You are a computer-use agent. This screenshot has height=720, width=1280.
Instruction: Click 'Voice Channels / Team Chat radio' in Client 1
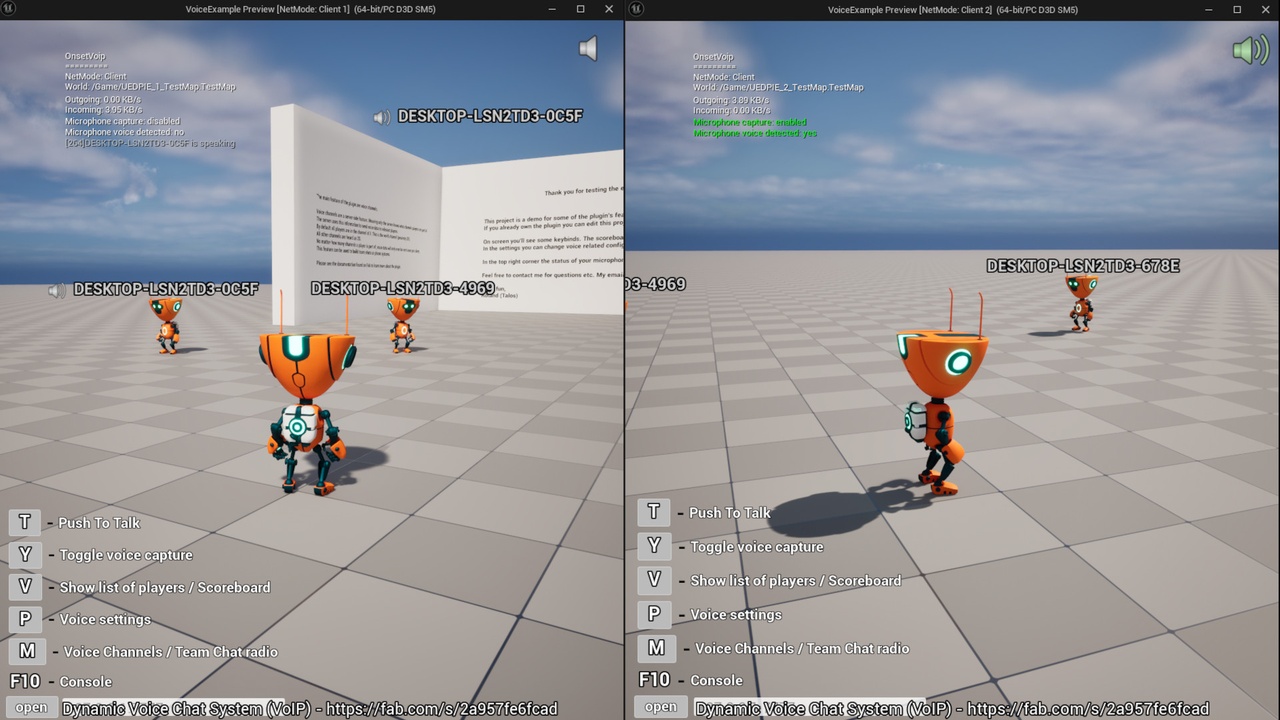tap(170, 652)
